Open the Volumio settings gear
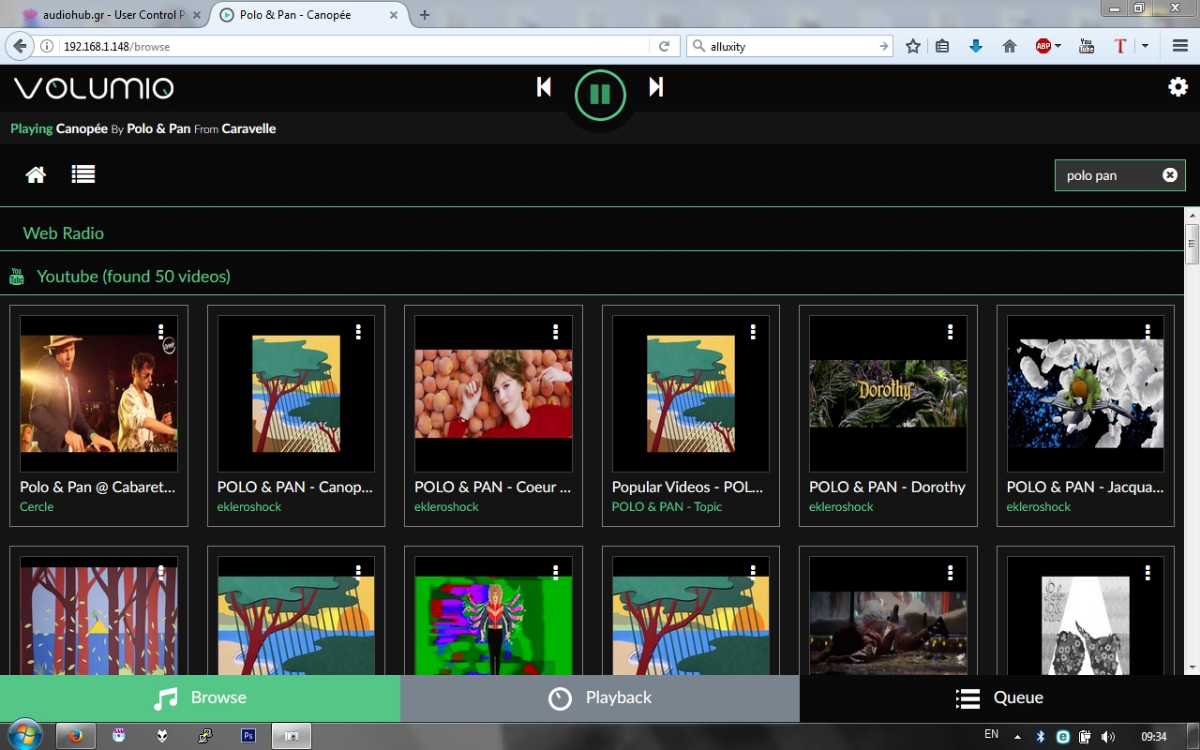1200x750 pixels. (1178, 87)
